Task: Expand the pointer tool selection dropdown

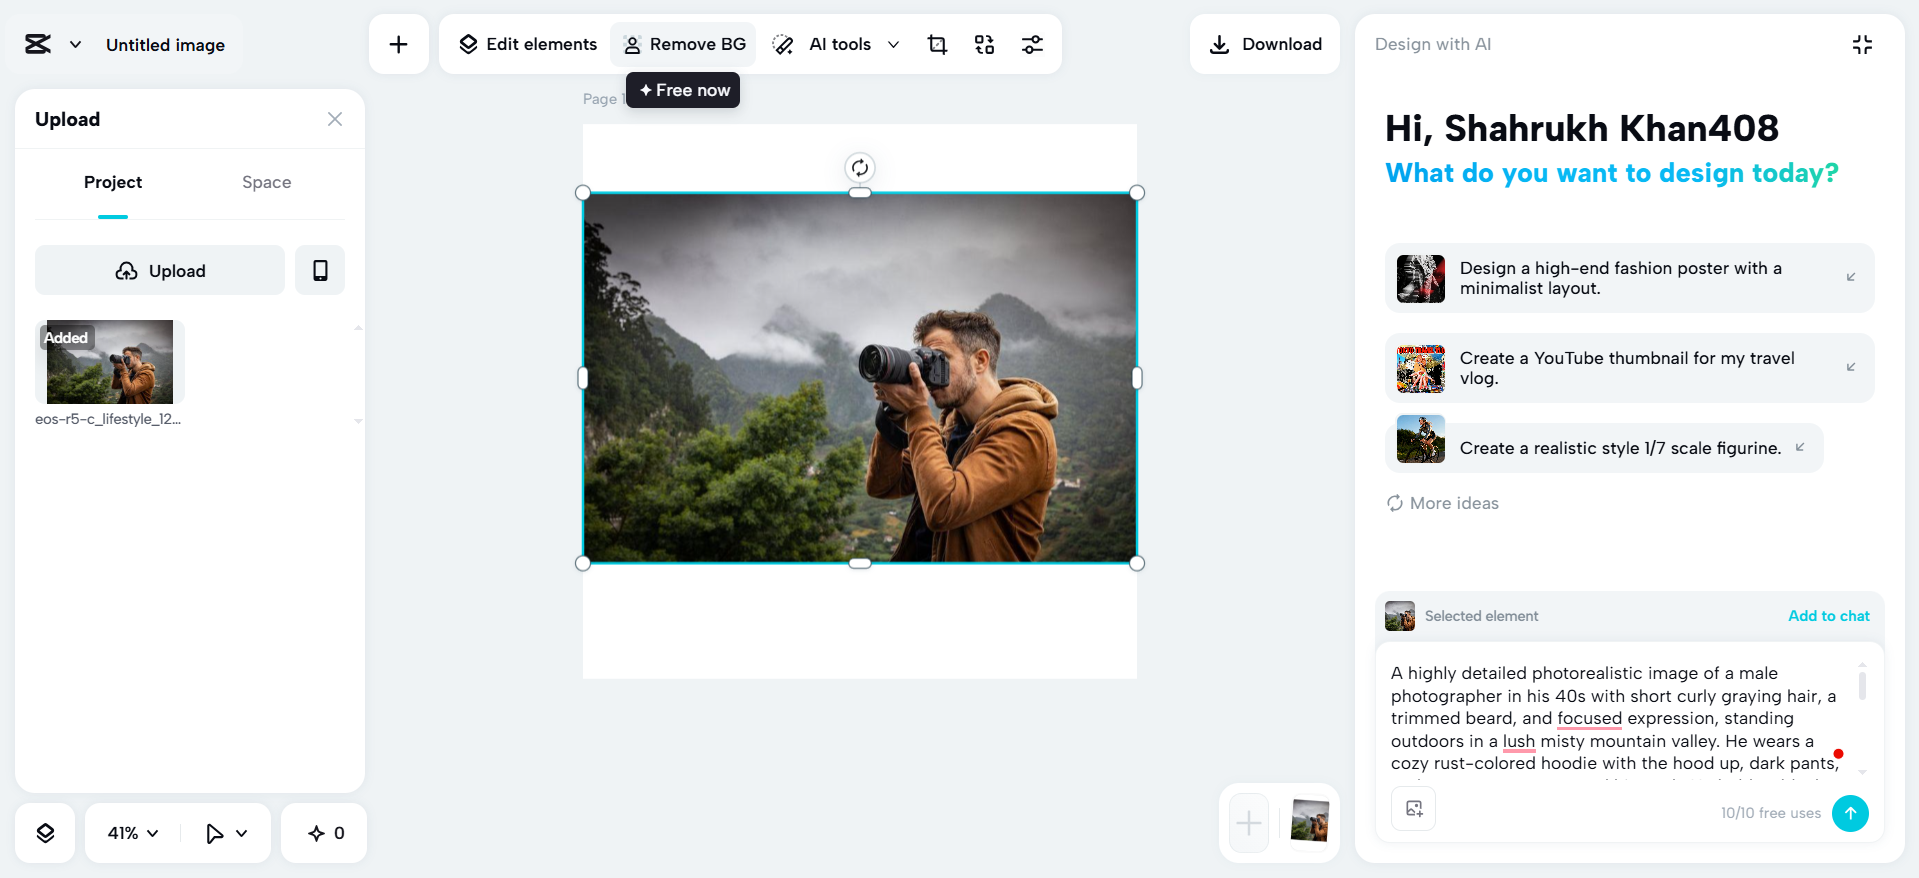Action: [x=241, y=833]
